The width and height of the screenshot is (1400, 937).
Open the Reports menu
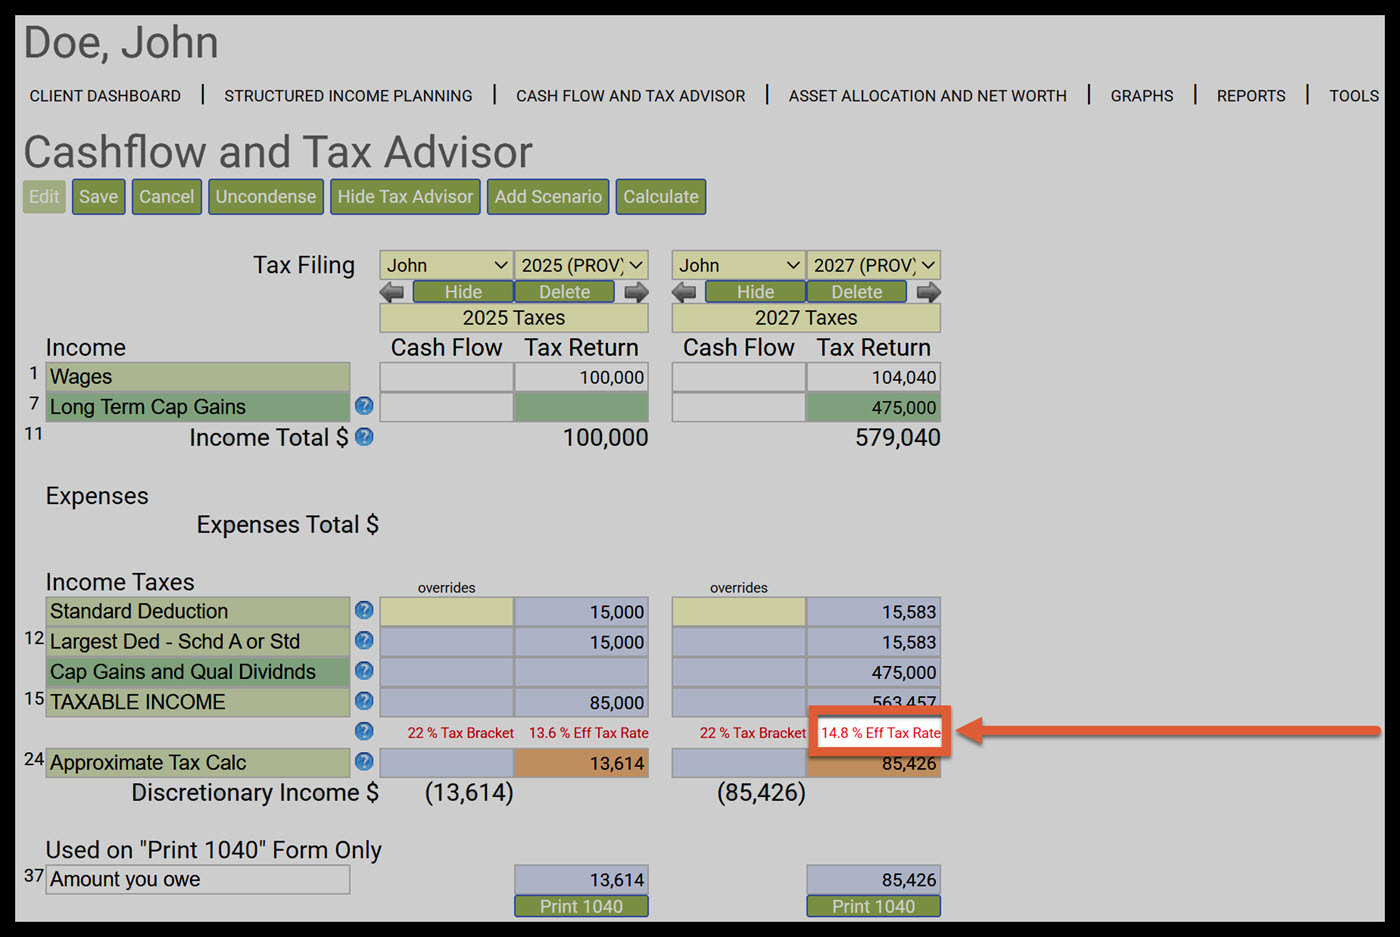coord(1251,96)
